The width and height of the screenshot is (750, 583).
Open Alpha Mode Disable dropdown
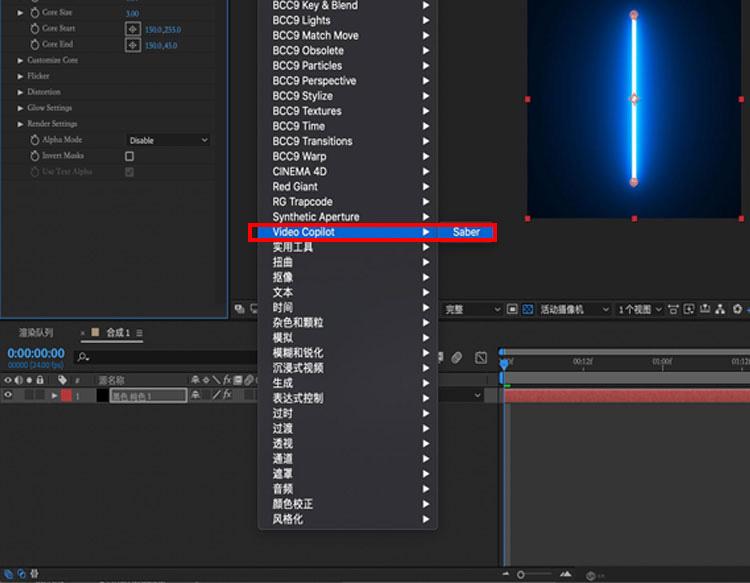(x=168, y=140)
